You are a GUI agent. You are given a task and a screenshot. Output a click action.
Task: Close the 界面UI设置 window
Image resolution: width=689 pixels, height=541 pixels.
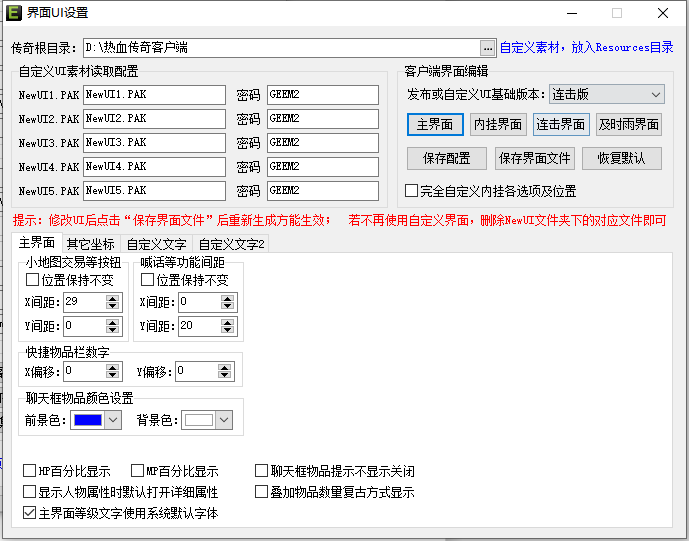click(x=663, y=13)
